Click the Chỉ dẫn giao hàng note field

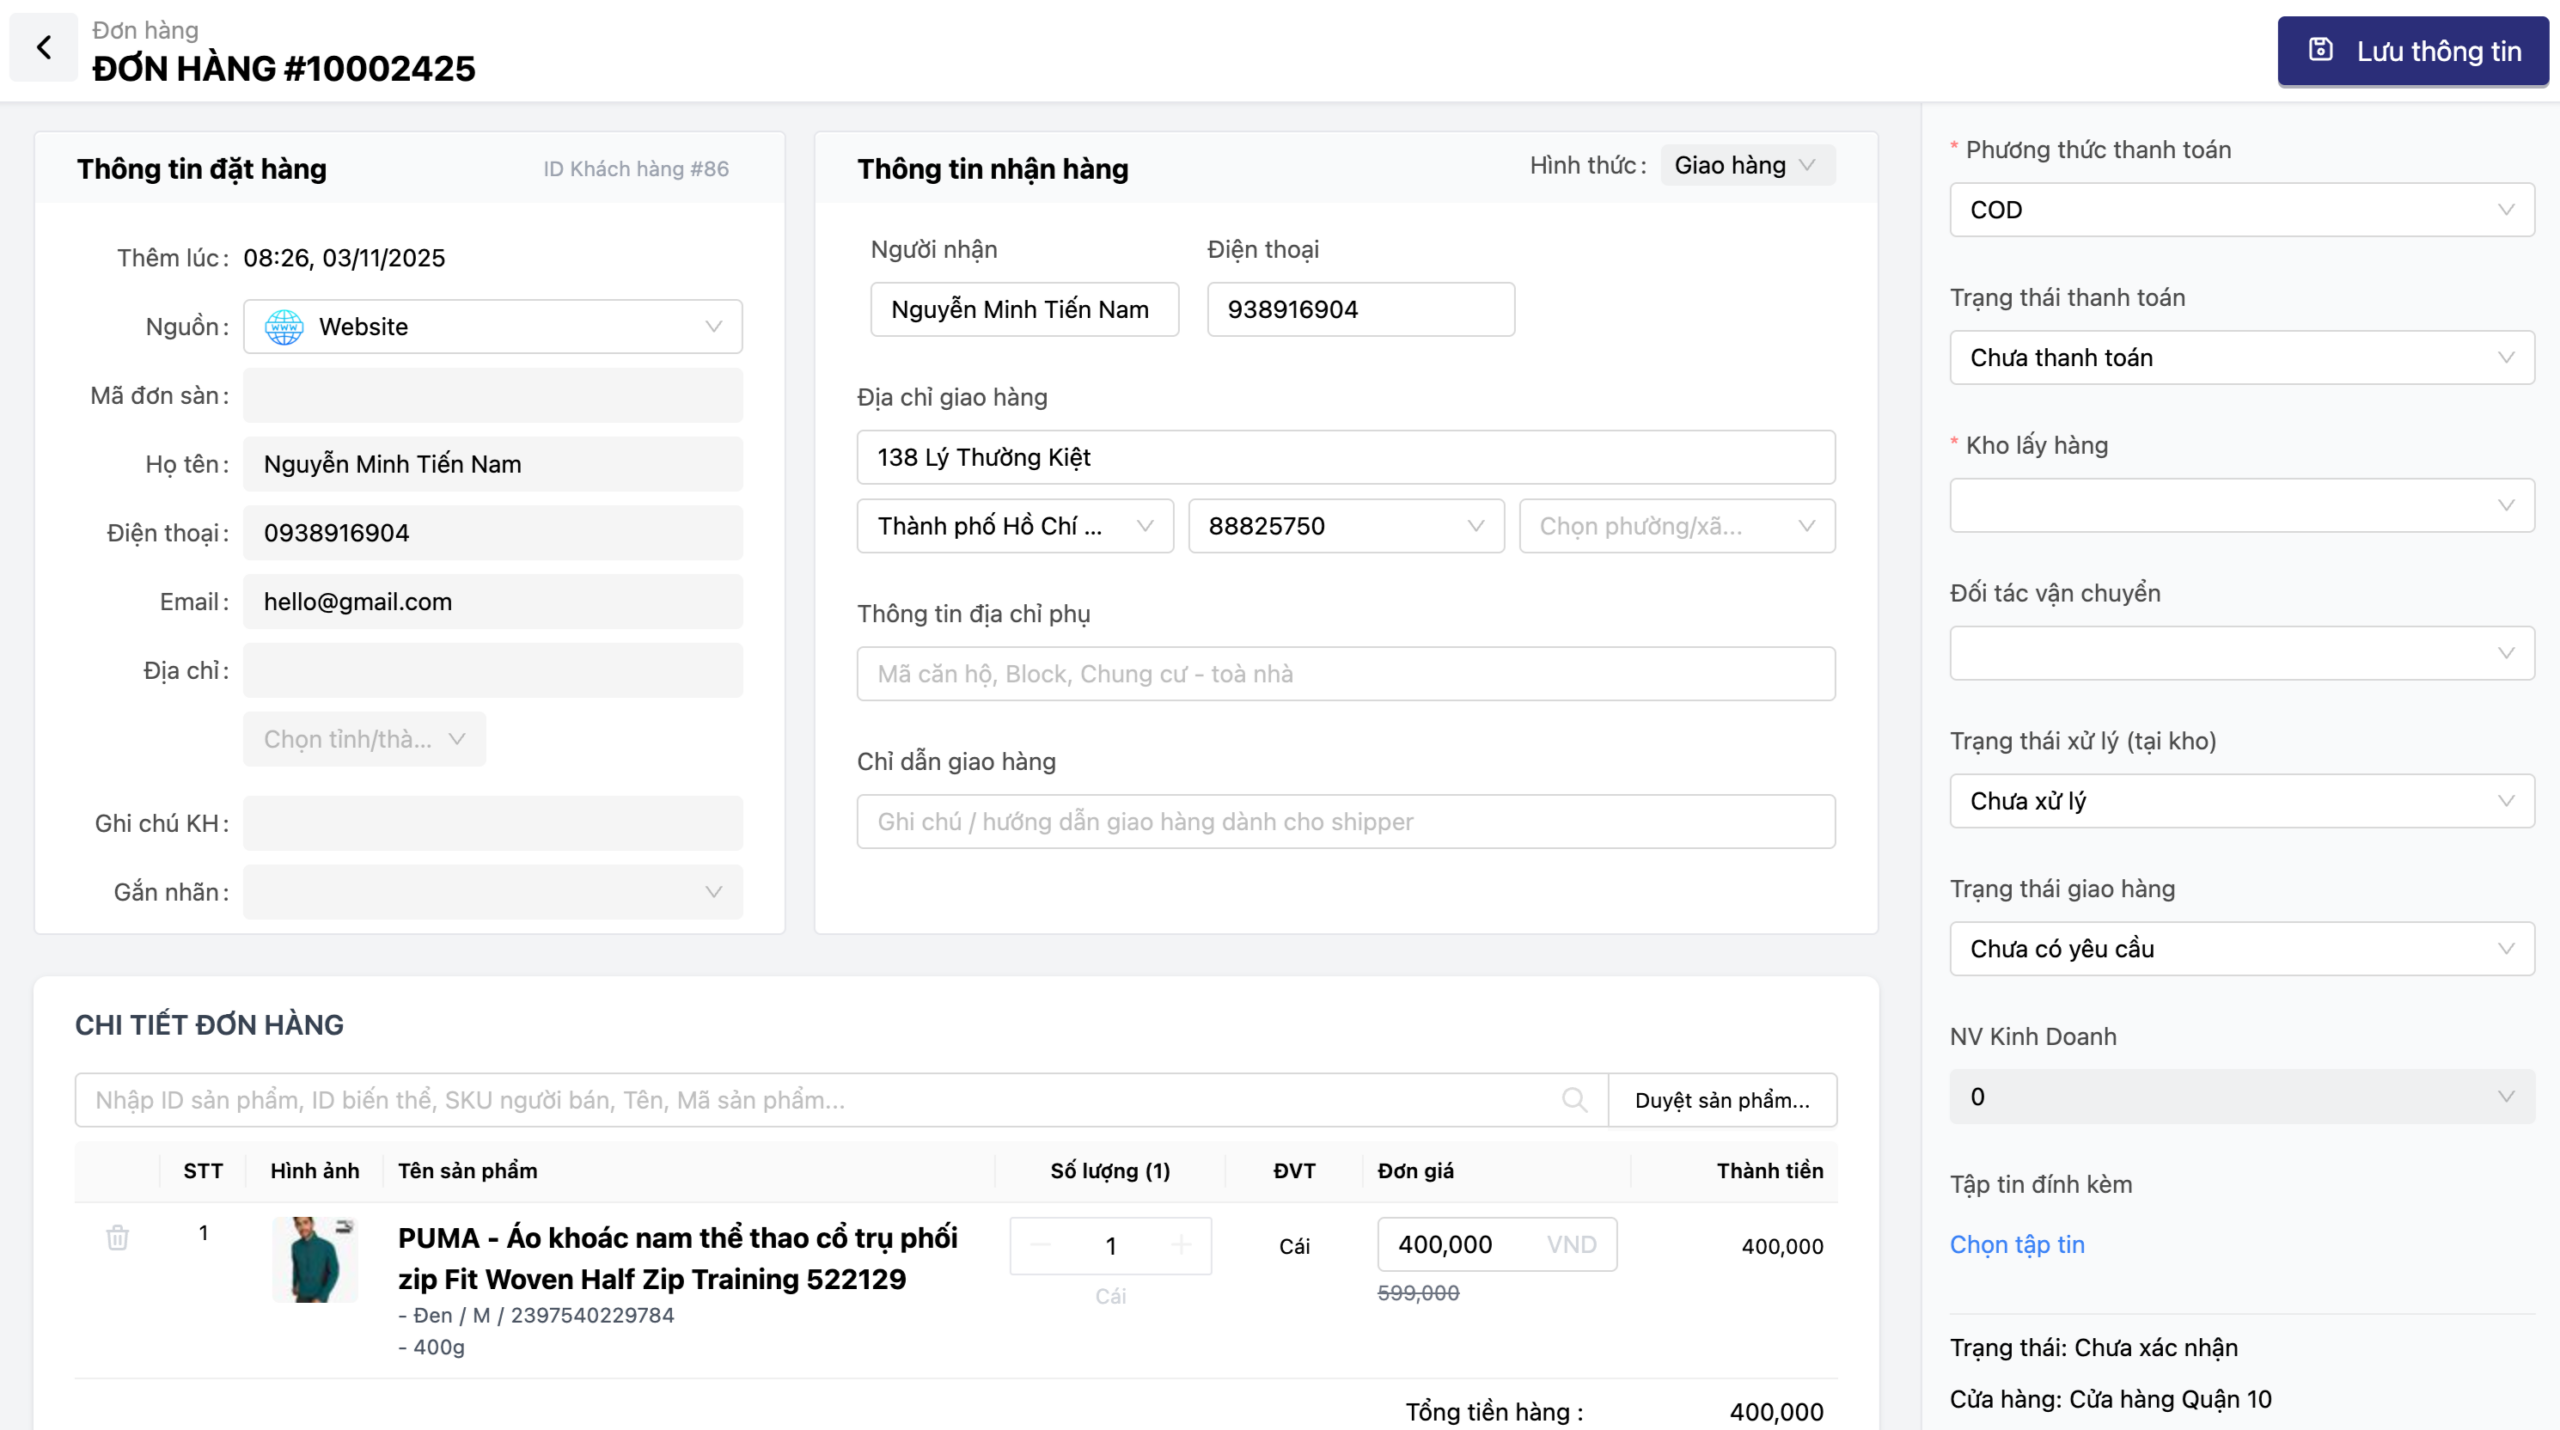1345,822
